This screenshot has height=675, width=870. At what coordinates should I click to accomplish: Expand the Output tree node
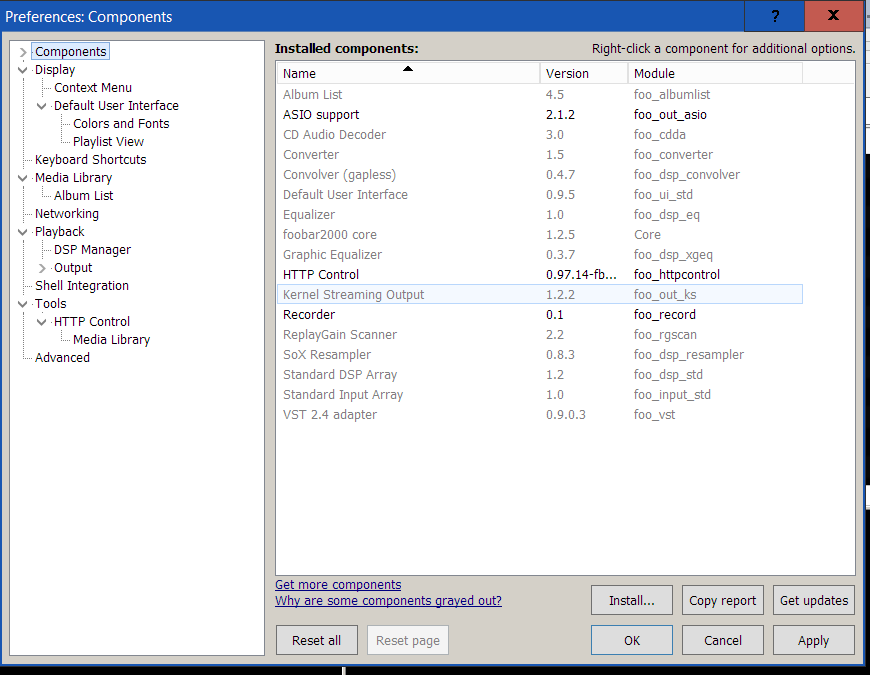click(42, 268)
